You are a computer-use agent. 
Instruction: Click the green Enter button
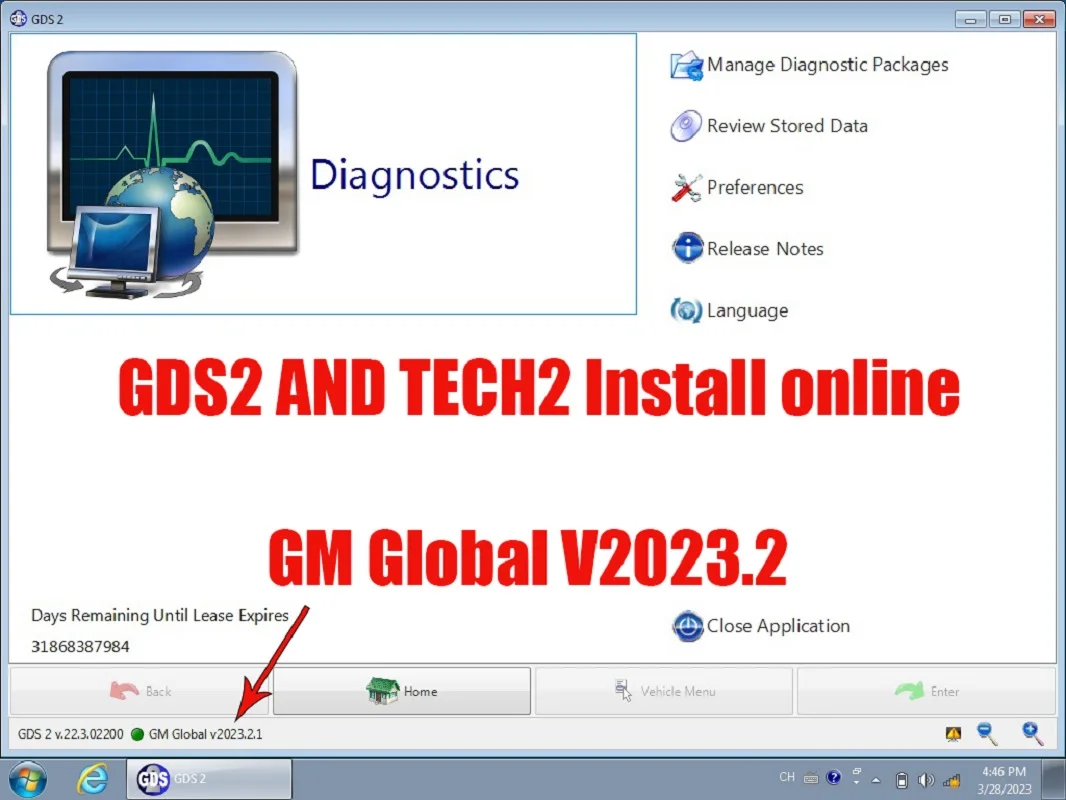pos(926,691)
